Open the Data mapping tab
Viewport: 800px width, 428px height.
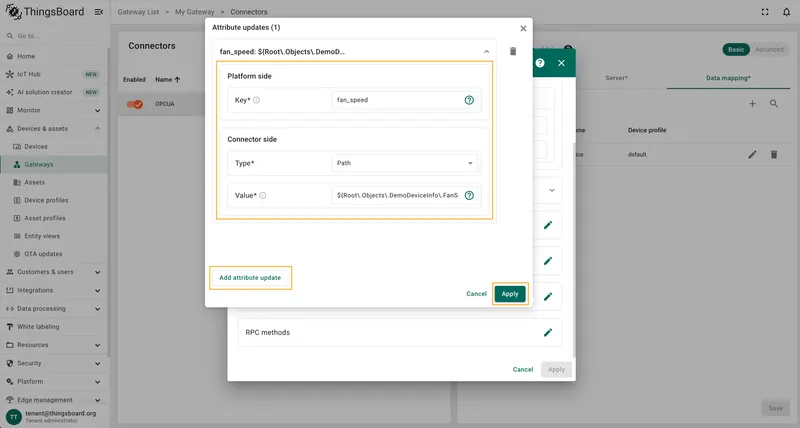pos(728,78)
